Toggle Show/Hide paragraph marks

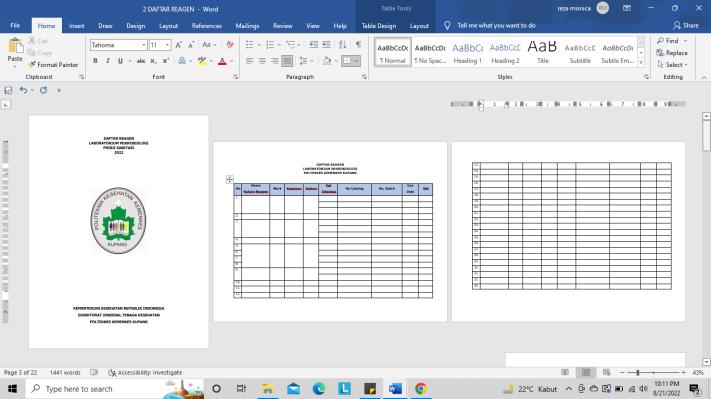coord(358,44)
